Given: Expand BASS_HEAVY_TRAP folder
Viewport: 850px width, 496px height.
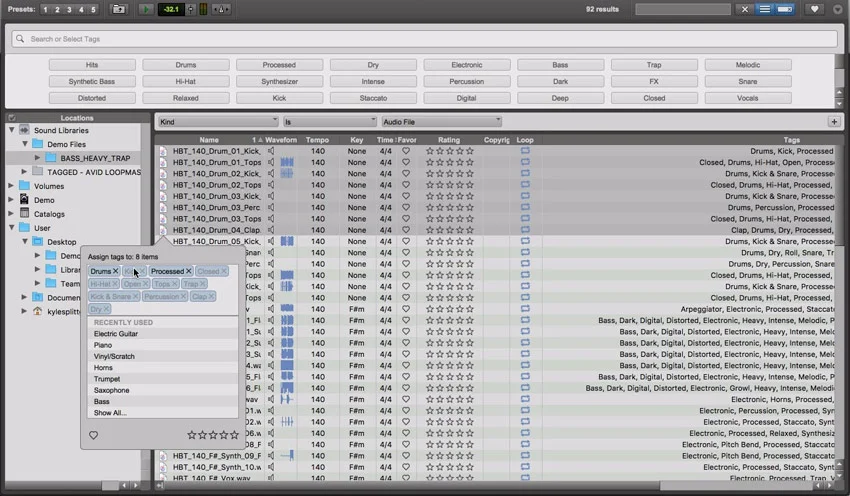Looking at the screenshot, I should coord(37,158).
